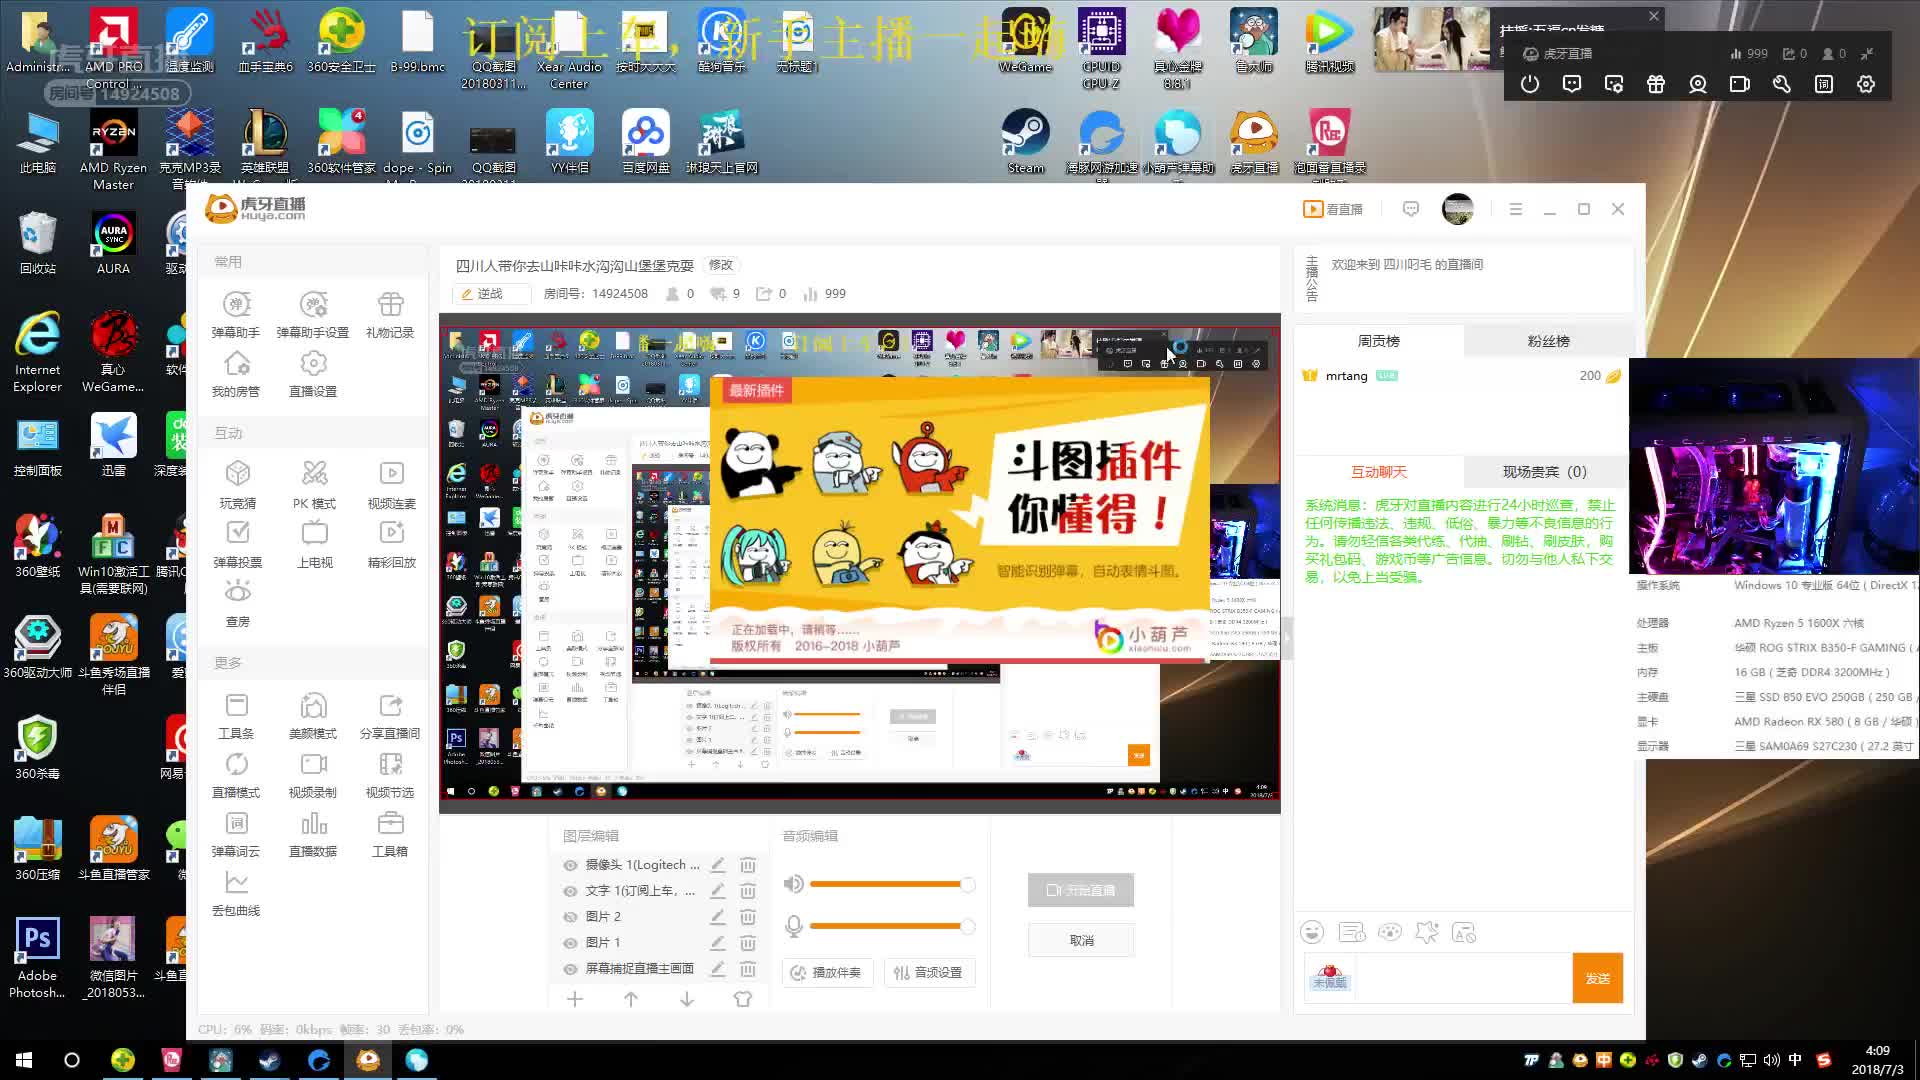Open 直播数据 statistics
This screenshot has width=1920, height=1080.
point(313,834)
